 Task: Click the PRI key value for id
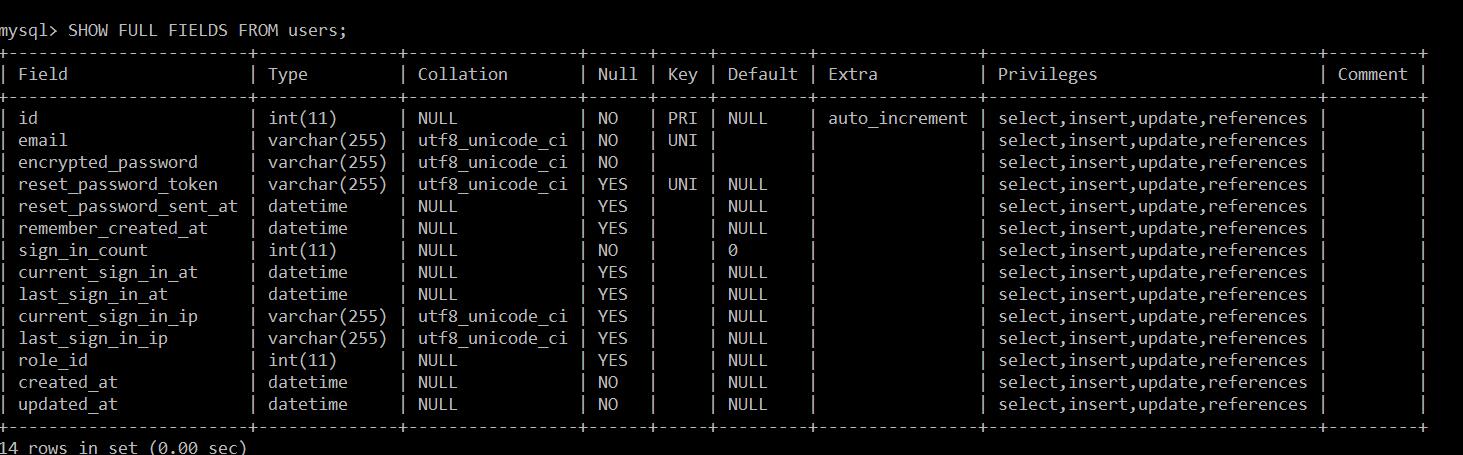(x=682, y=118)
